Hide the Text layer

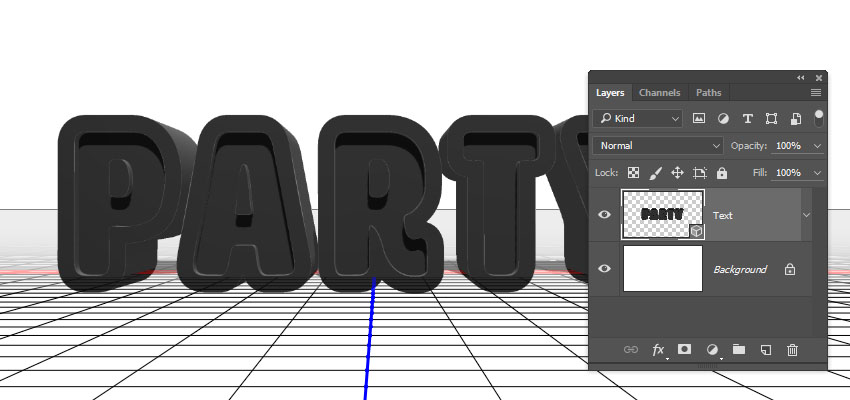[603, 214]
